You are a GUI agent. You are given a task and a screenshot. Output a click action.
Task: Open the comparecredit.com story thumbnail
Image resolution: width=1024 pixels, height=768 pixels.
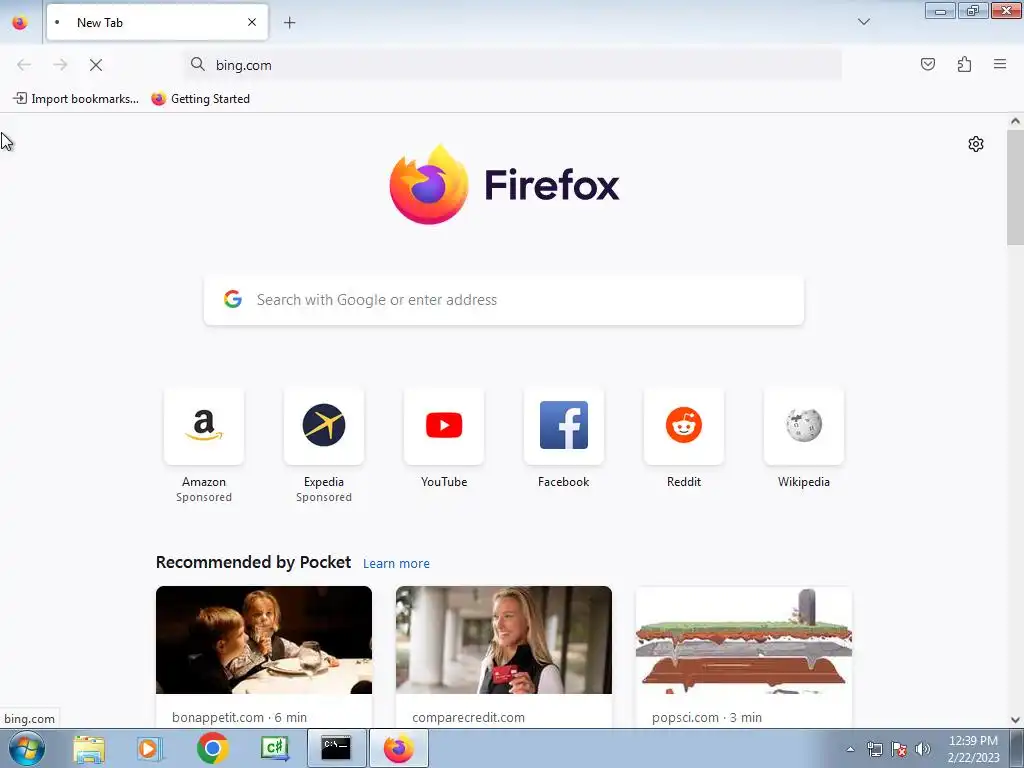pos(504,640)
